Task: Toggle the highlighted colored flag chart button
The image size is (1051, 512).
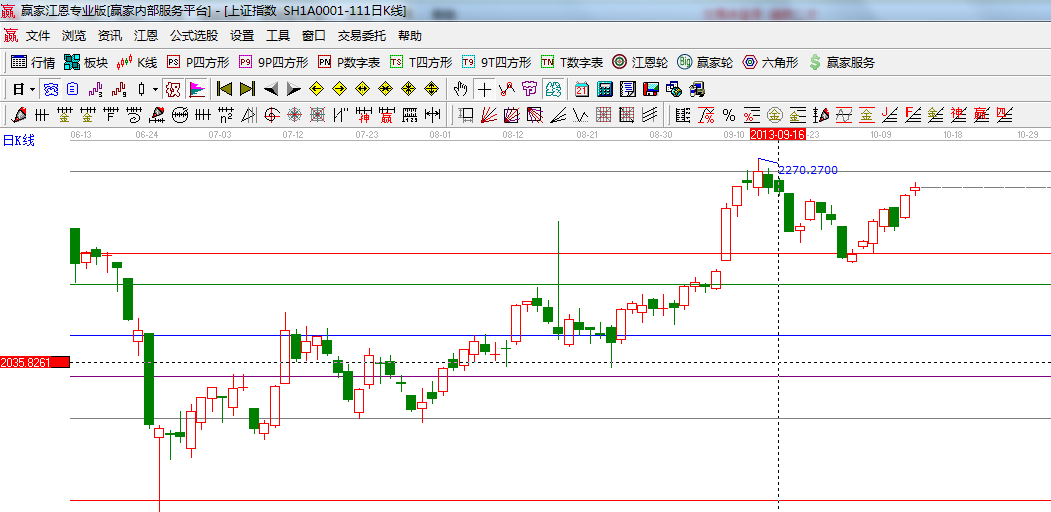Action: pos(196,89)
